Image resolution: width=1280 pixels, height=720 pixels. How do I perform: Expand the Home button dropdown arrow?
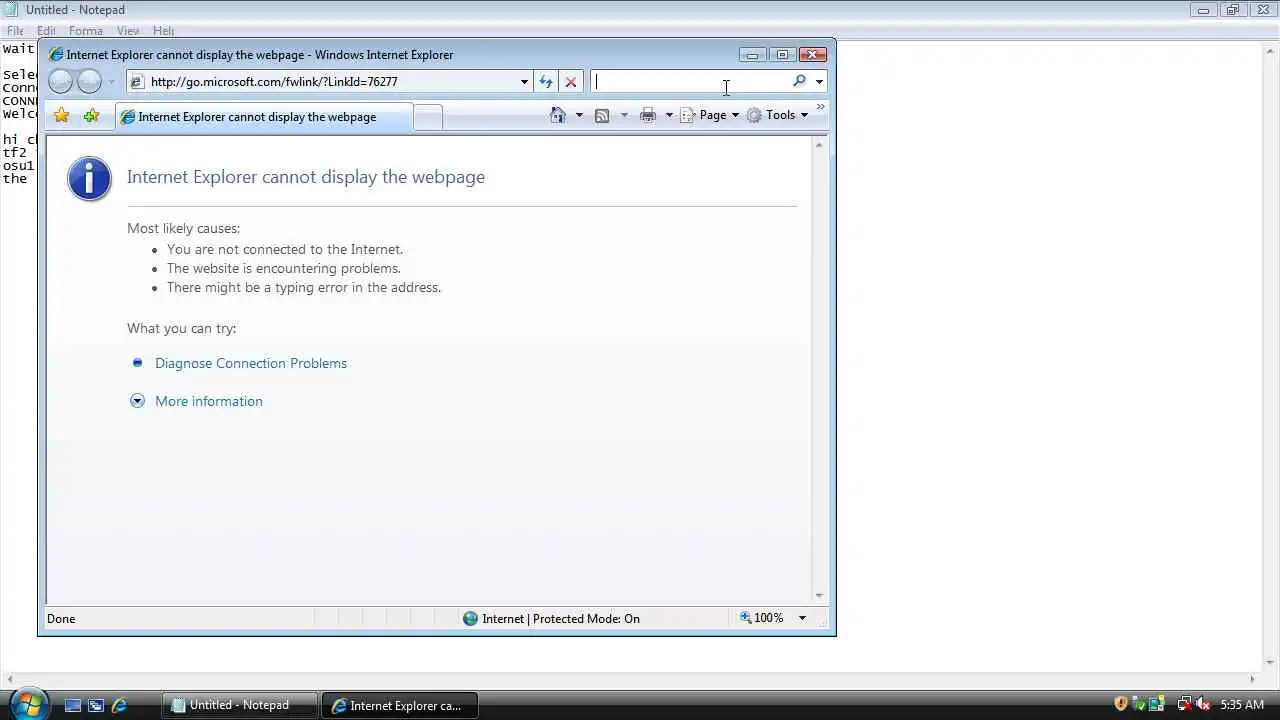pos(579,115)
